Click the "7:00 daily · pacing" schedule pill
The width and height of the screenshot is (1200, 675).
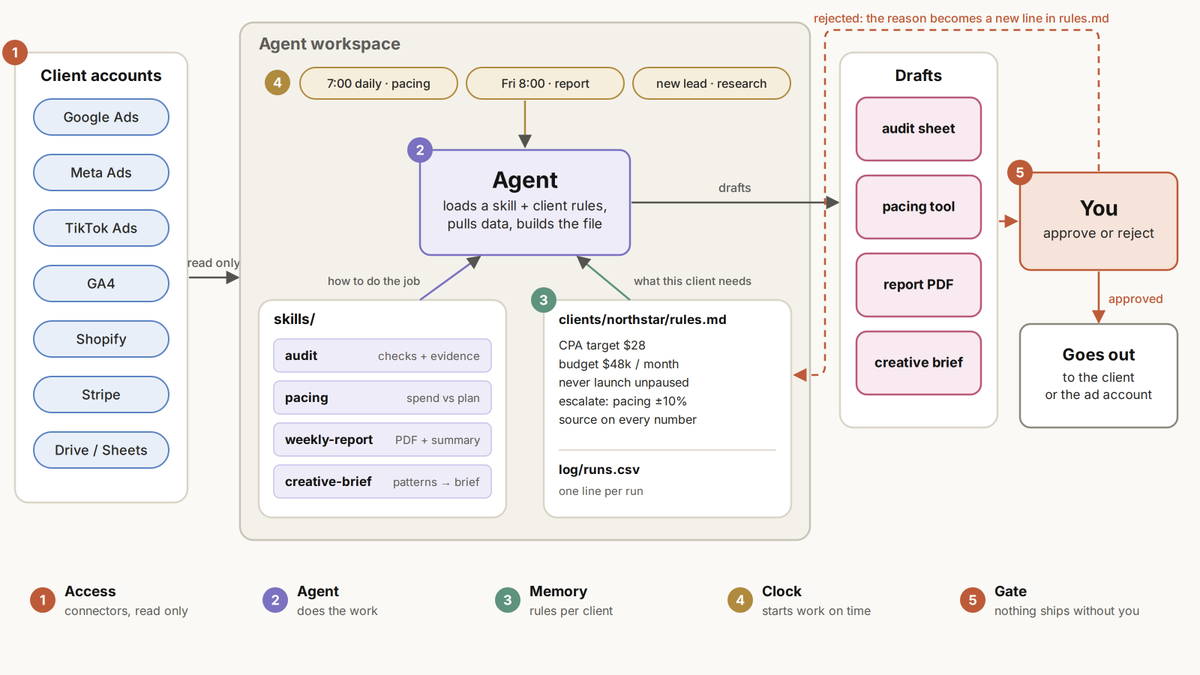(x=378, y=84)
